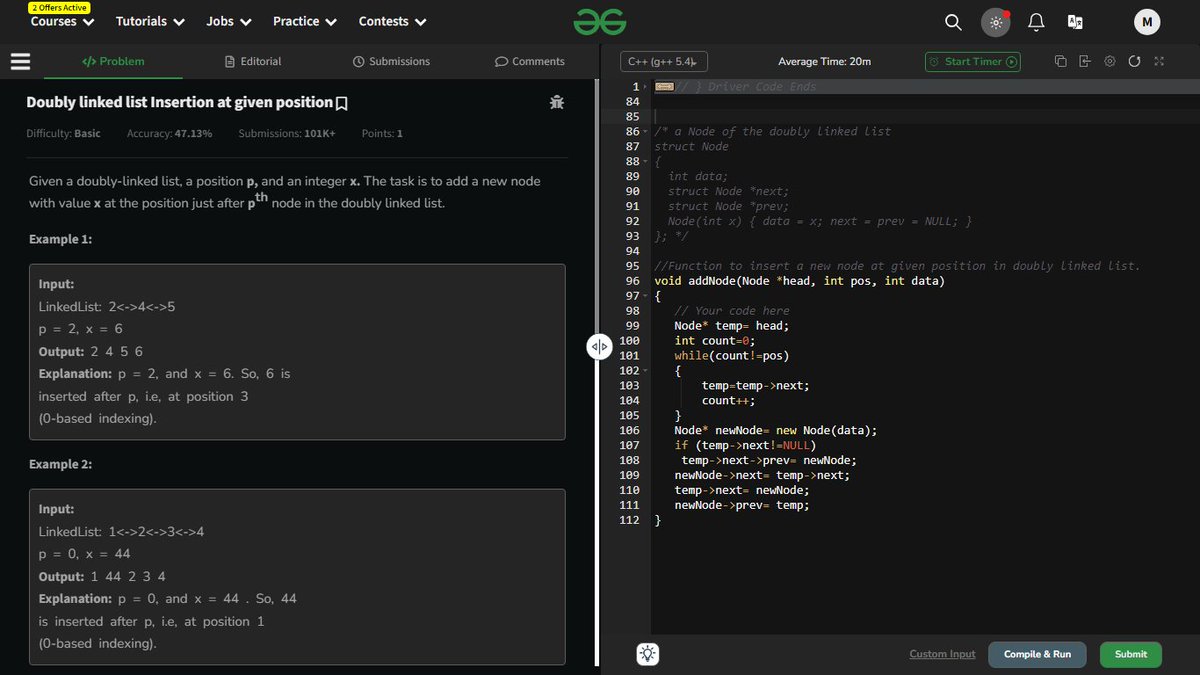
Task: Click Compile & Run button
Action: (x=1037, y=654)
